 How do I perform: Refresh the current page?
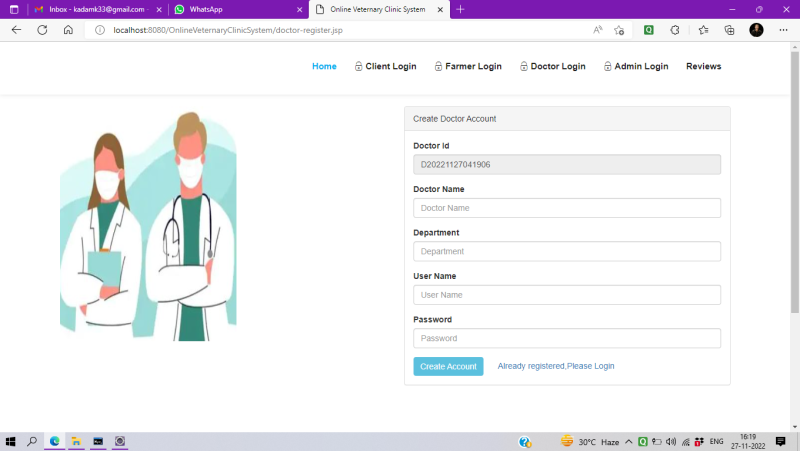click(42, 30)
